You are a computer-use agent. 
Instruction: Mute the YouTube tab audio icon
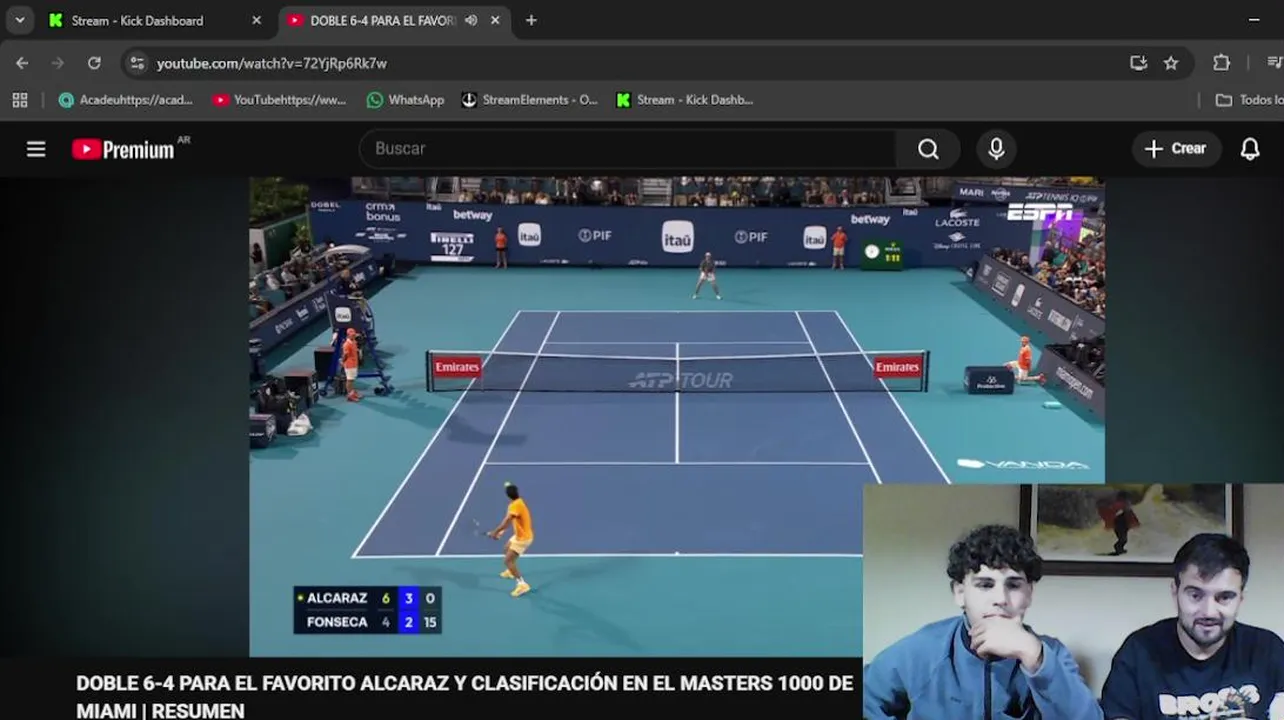pyautogui.click(x=471, y=20)
